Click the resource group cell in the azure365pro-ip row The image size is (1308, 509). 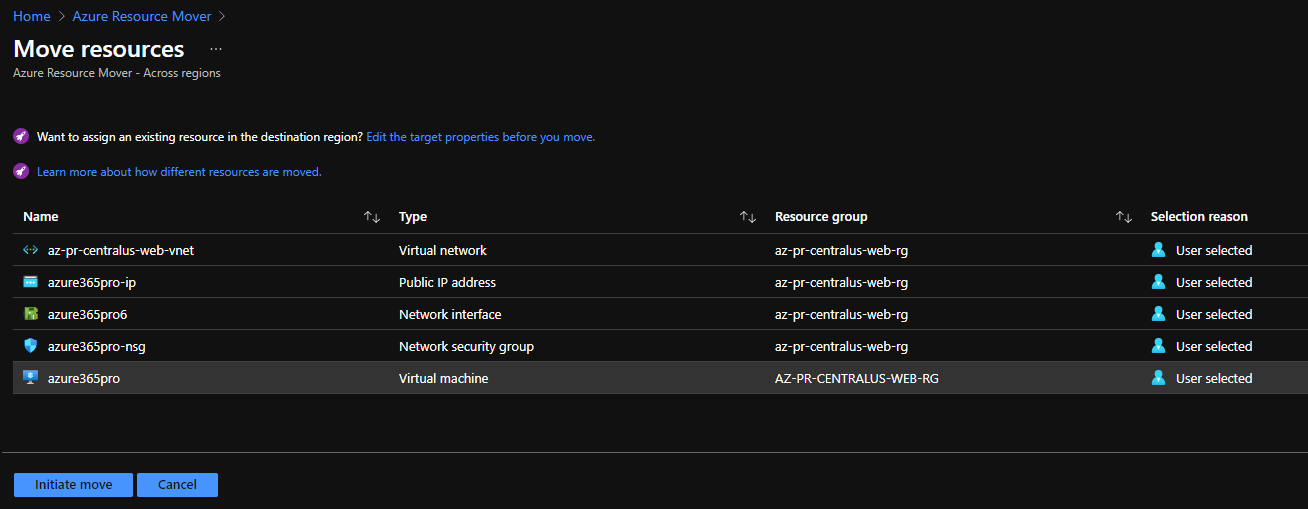pos(841,282)
